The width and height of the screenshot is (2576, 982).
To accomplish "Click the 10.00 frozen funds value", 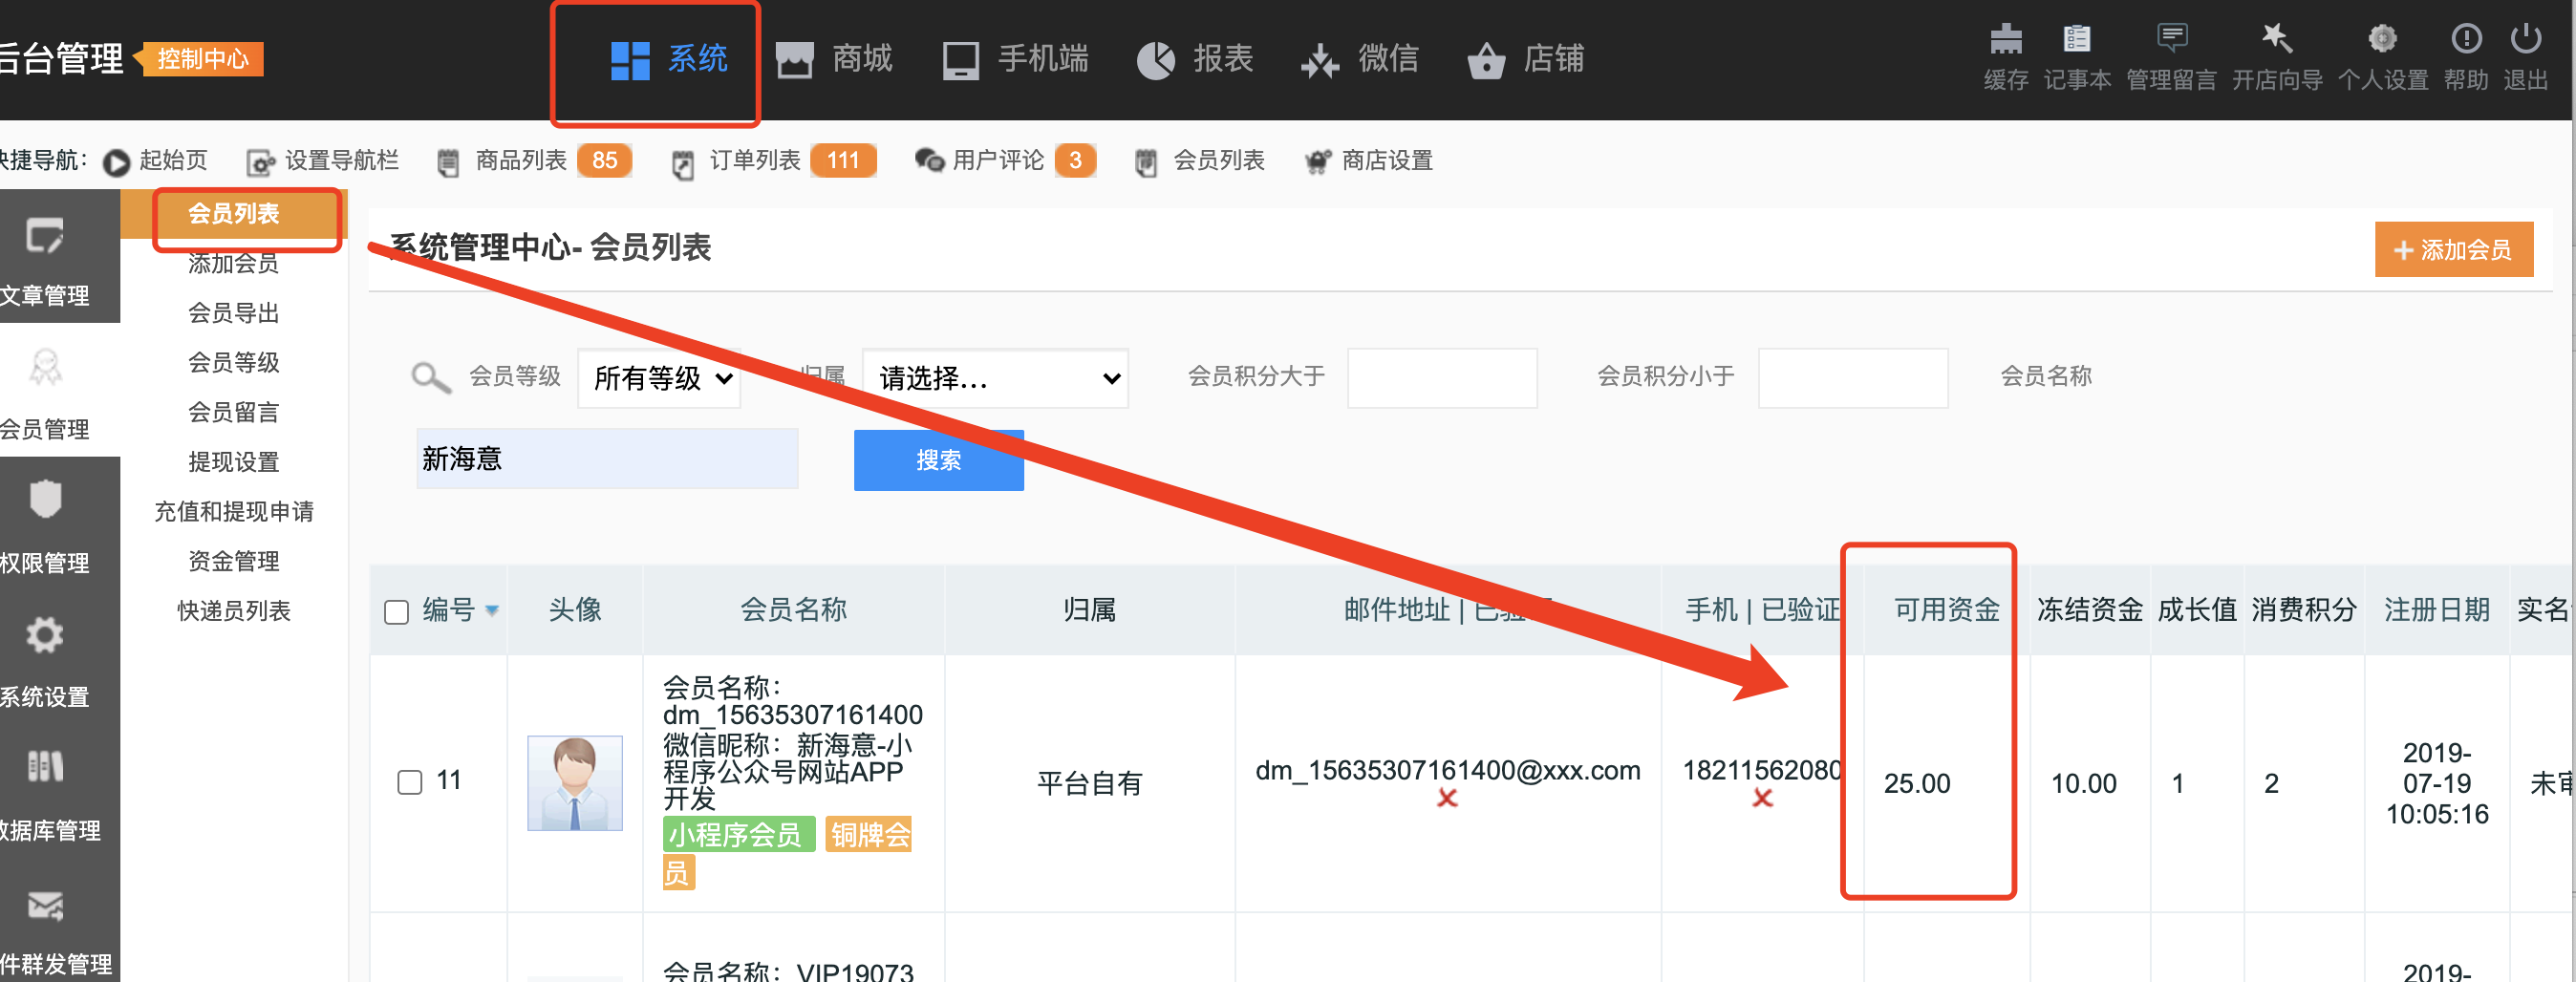I will point(2083,784).
